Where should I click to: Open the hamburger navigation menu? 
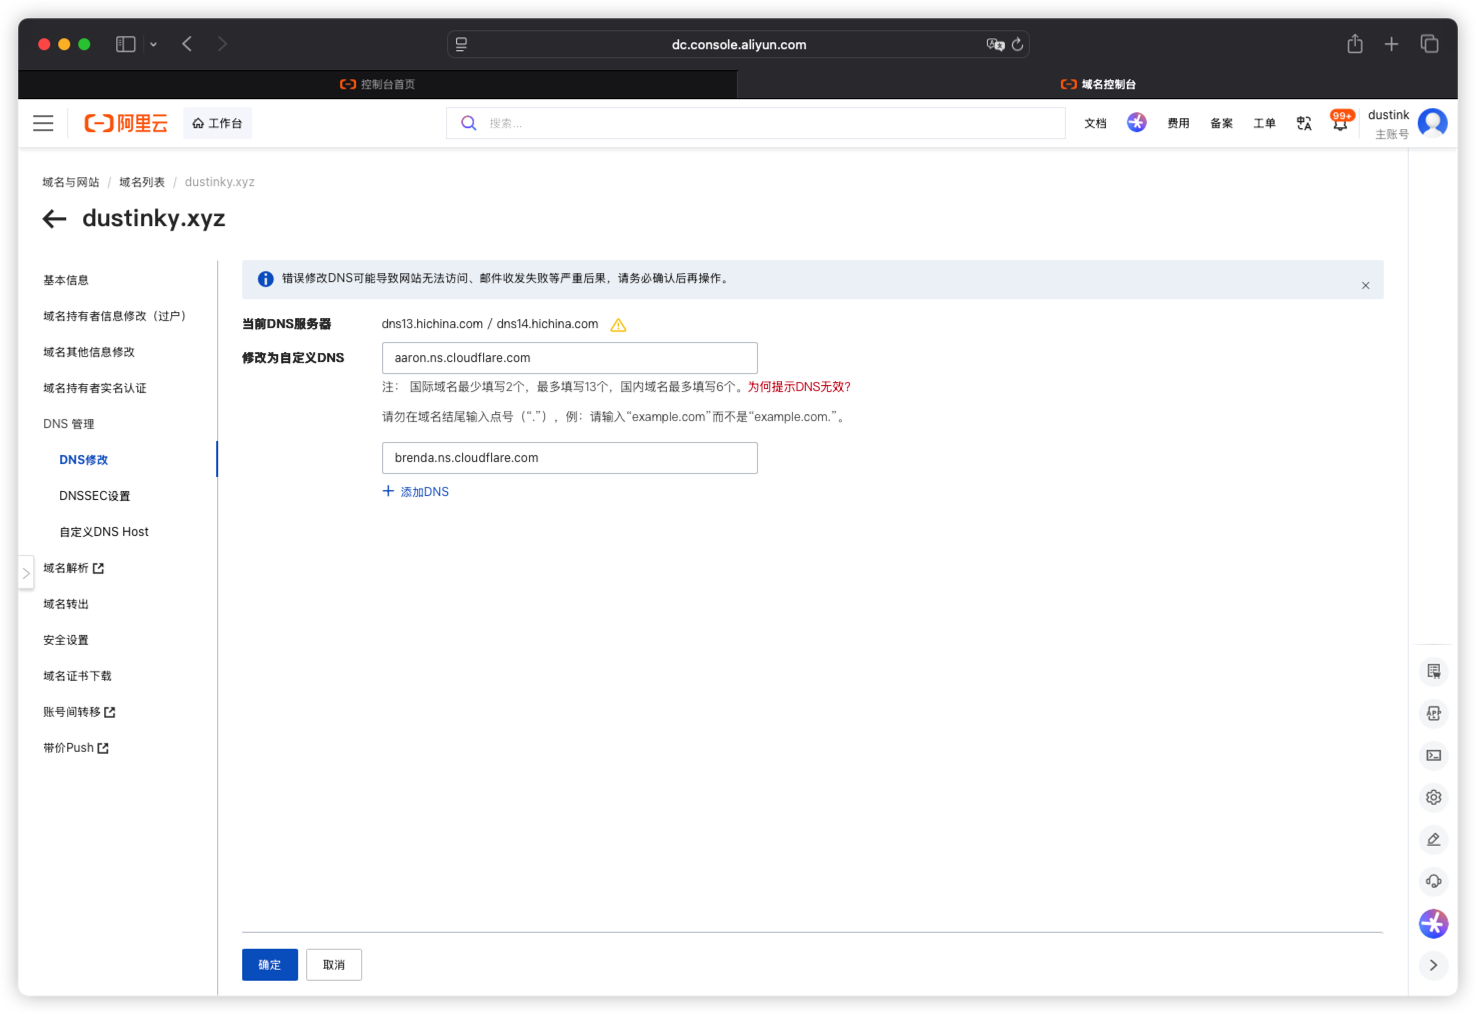(x=43, y=123)
